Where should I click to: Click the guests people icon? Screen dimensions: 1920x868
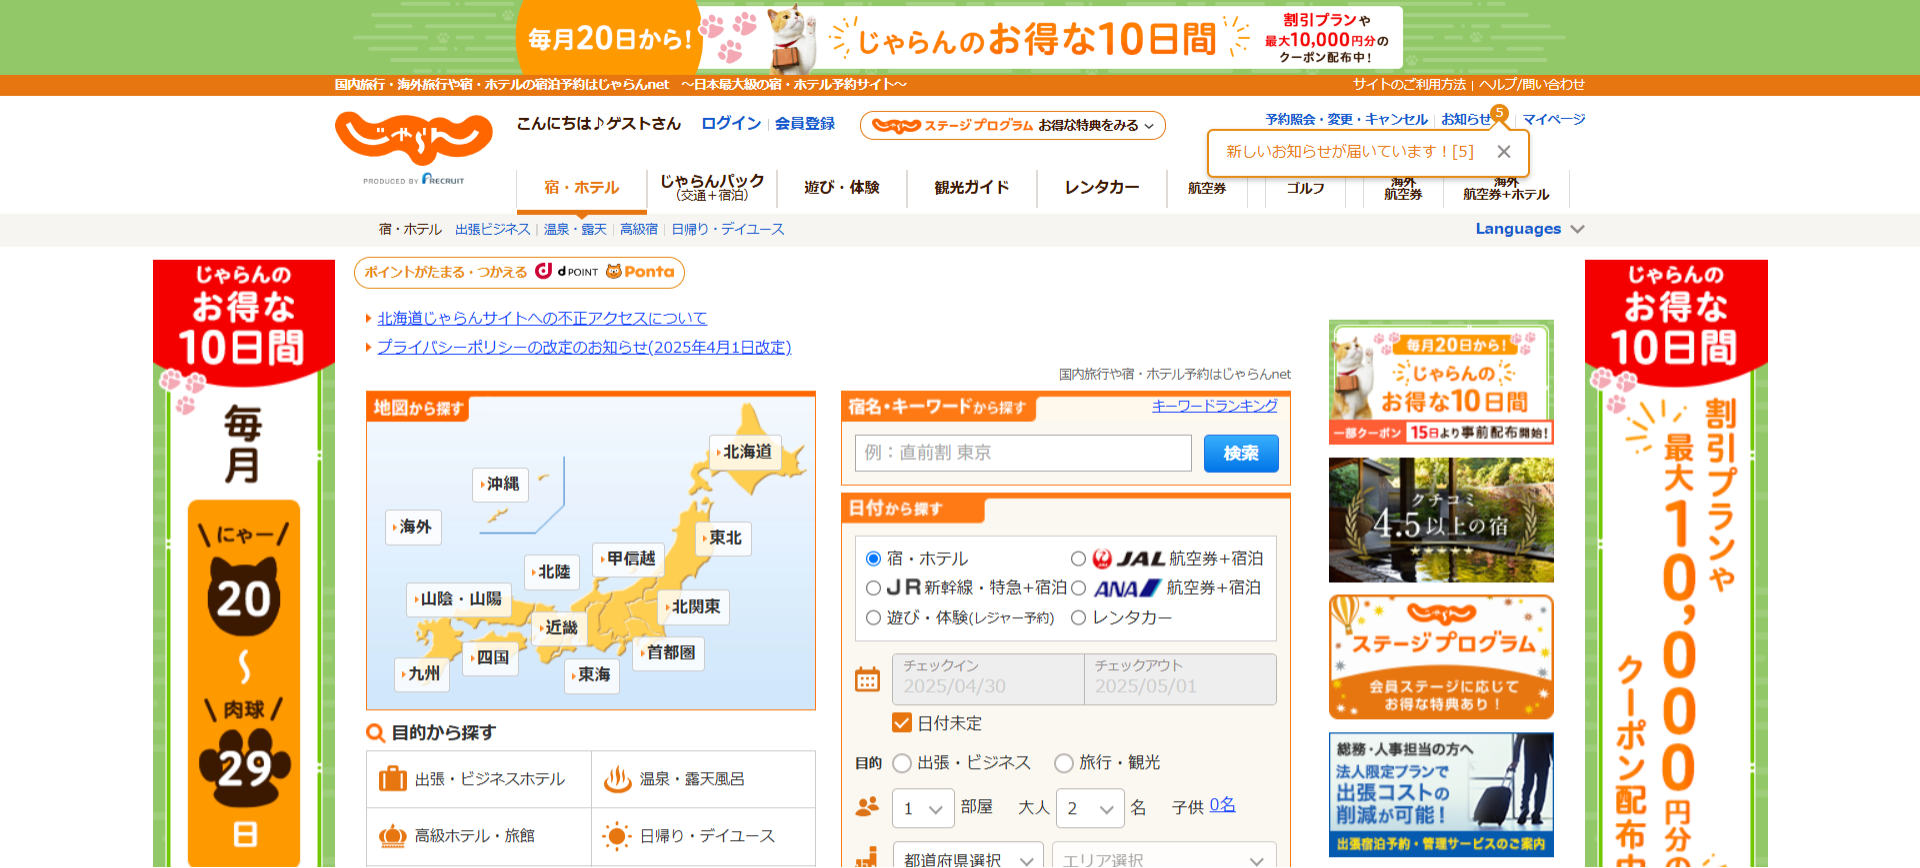point(867,806)
